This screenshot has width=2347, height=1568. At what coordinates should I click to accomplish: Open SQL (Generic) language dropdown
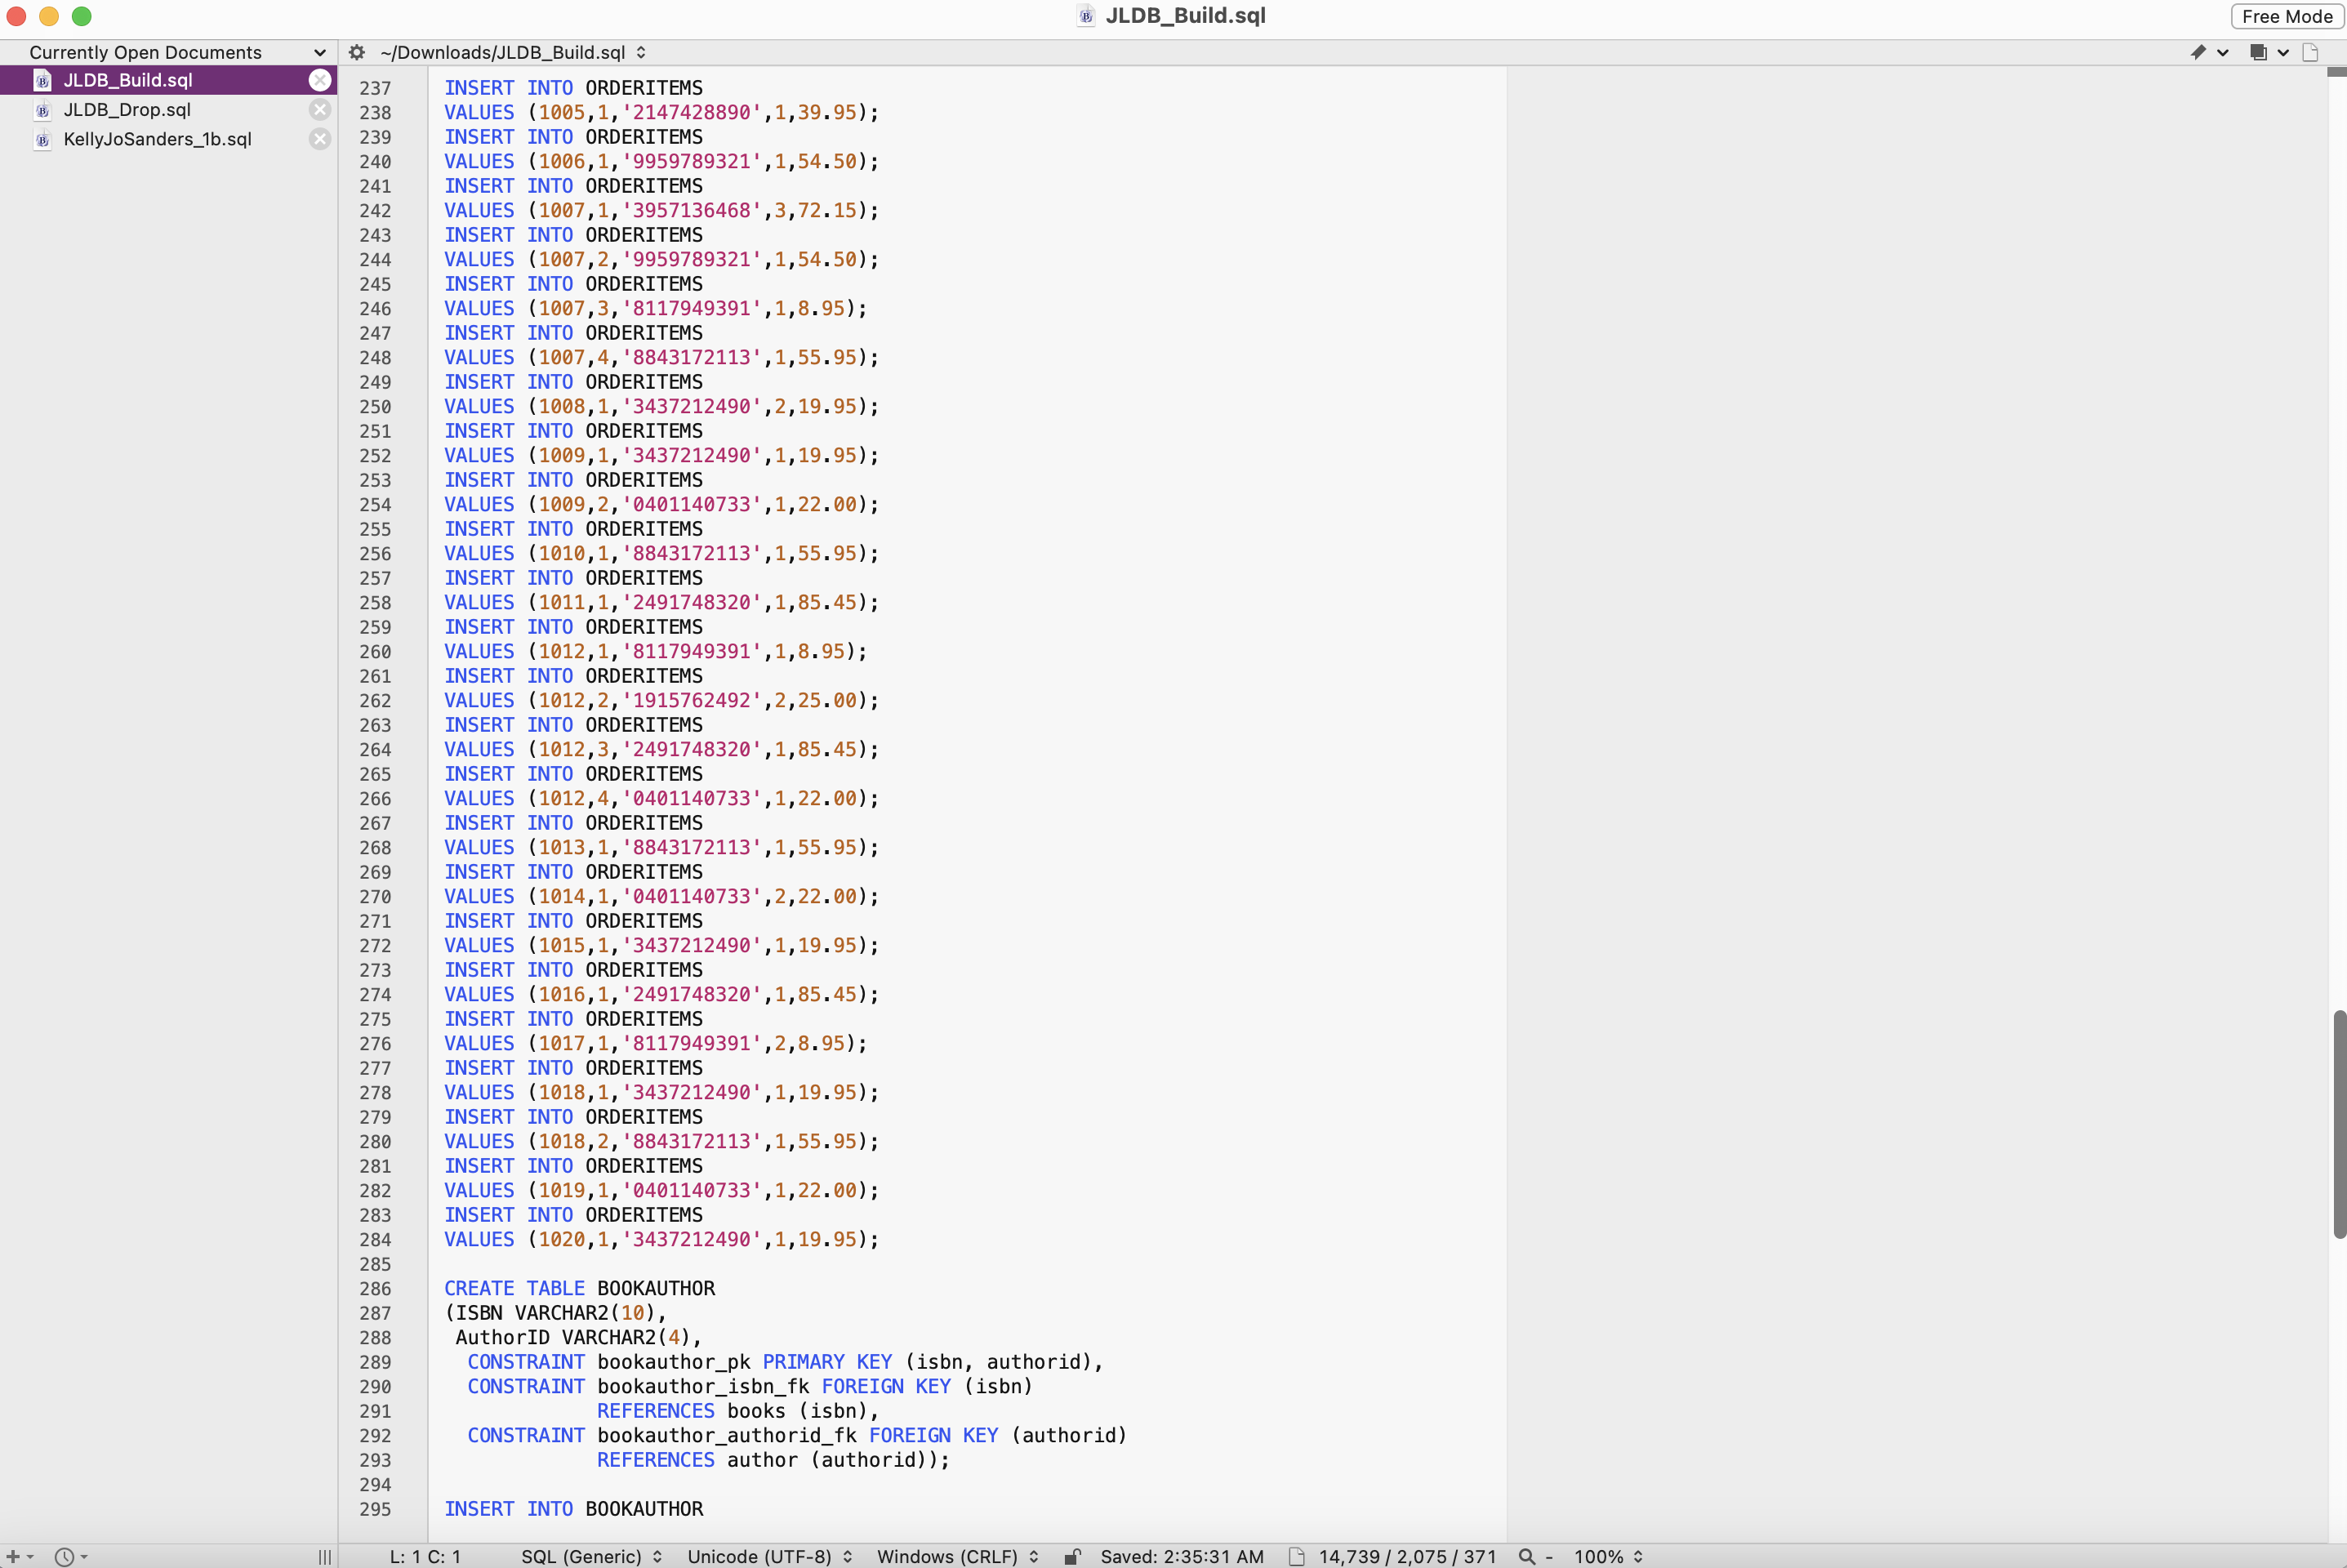591,1556
